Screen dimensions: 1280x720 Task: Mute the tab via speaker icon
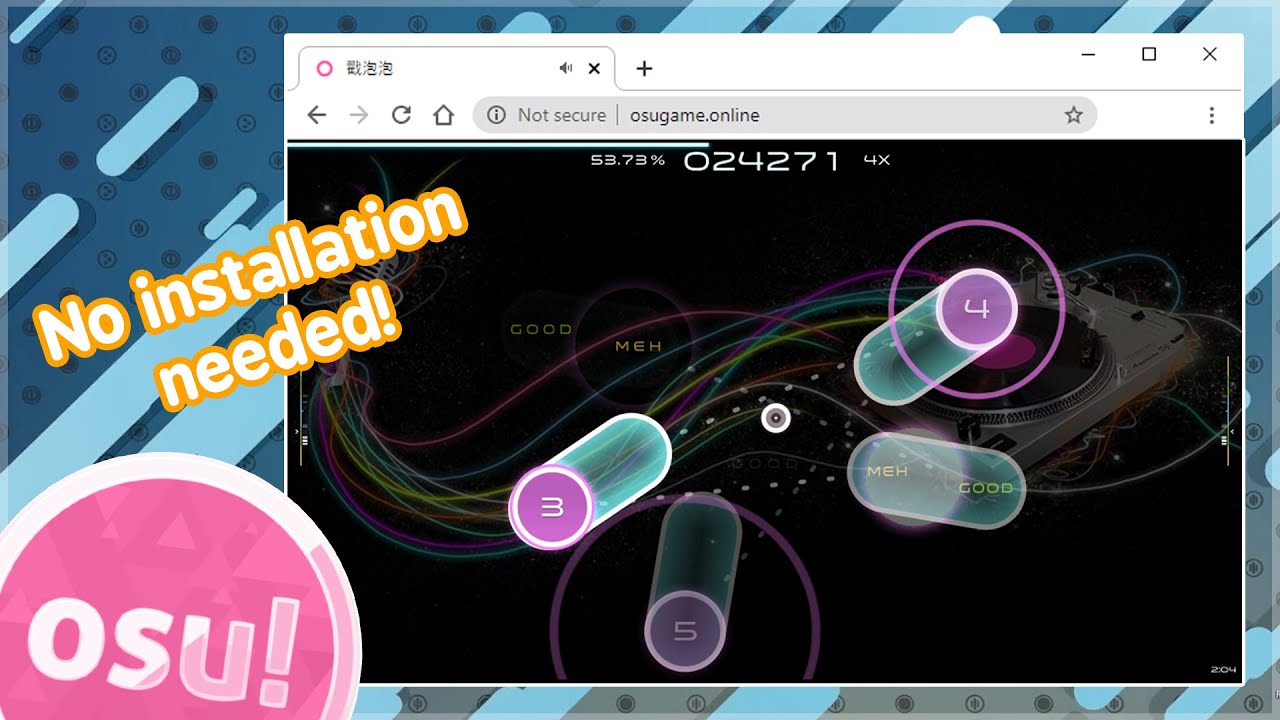click(x=566, y=68)
